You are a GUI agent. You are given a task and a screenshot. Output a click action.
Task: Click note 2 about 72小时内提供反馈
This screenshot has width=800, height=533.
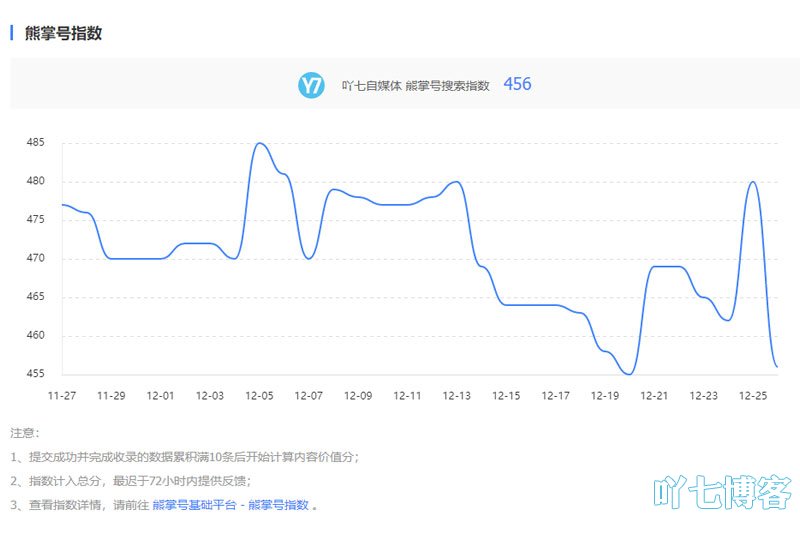[x=131, y=481]
